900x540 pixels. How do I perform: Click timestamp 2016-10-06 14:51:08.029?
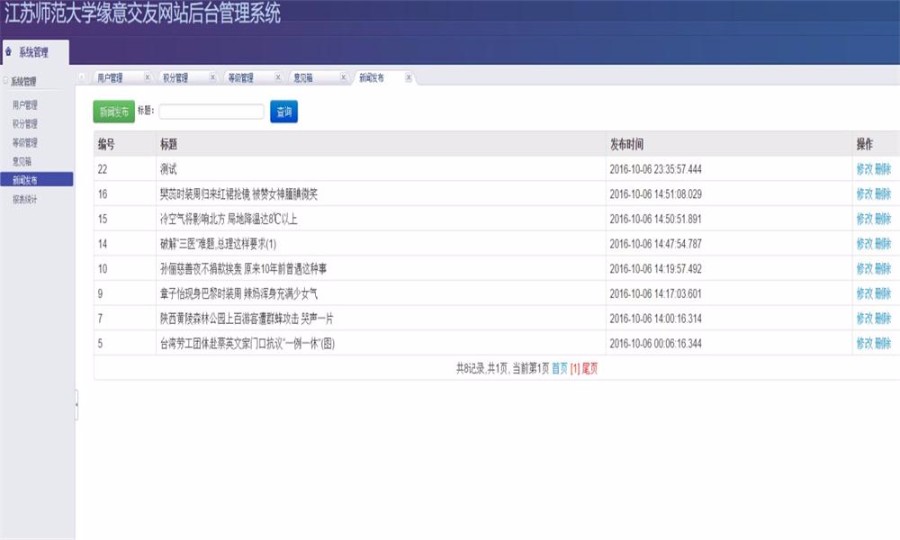pyautogui.click(x=655, y=194)
